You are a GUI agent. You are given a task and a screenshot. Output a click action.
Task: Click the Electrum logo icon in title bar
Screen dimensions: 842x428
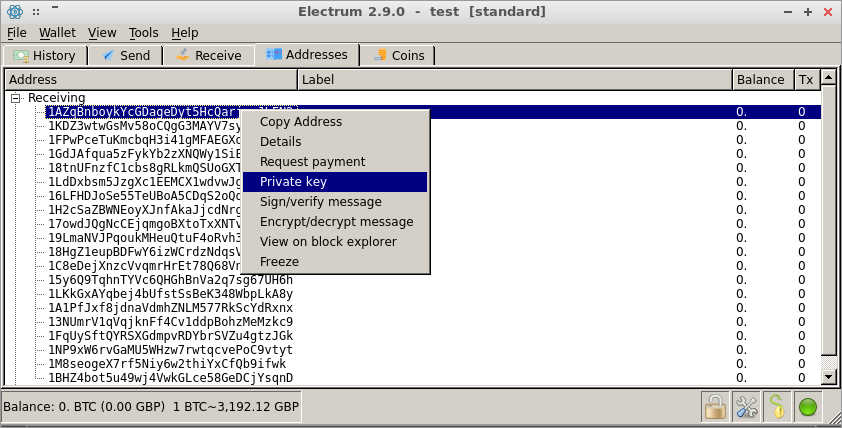click(x=14, y=11)
